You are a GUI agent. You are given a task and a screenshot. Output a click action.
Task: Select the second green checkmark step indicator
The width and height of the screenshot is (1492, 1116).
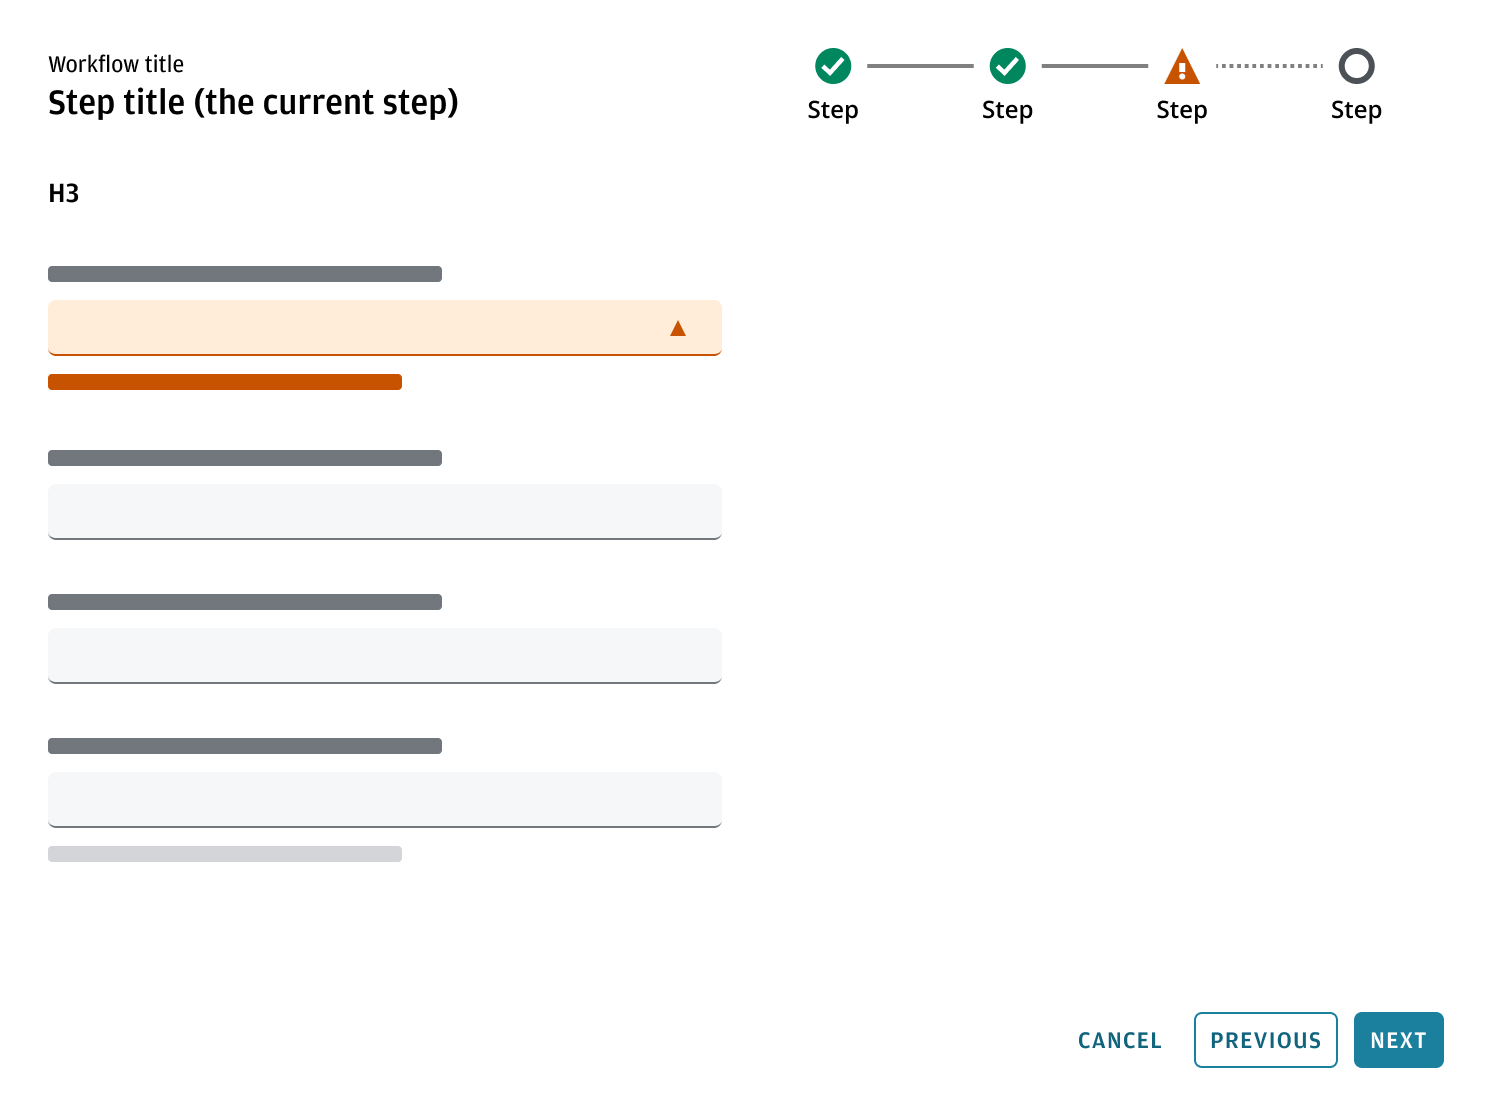[1007, 66]
